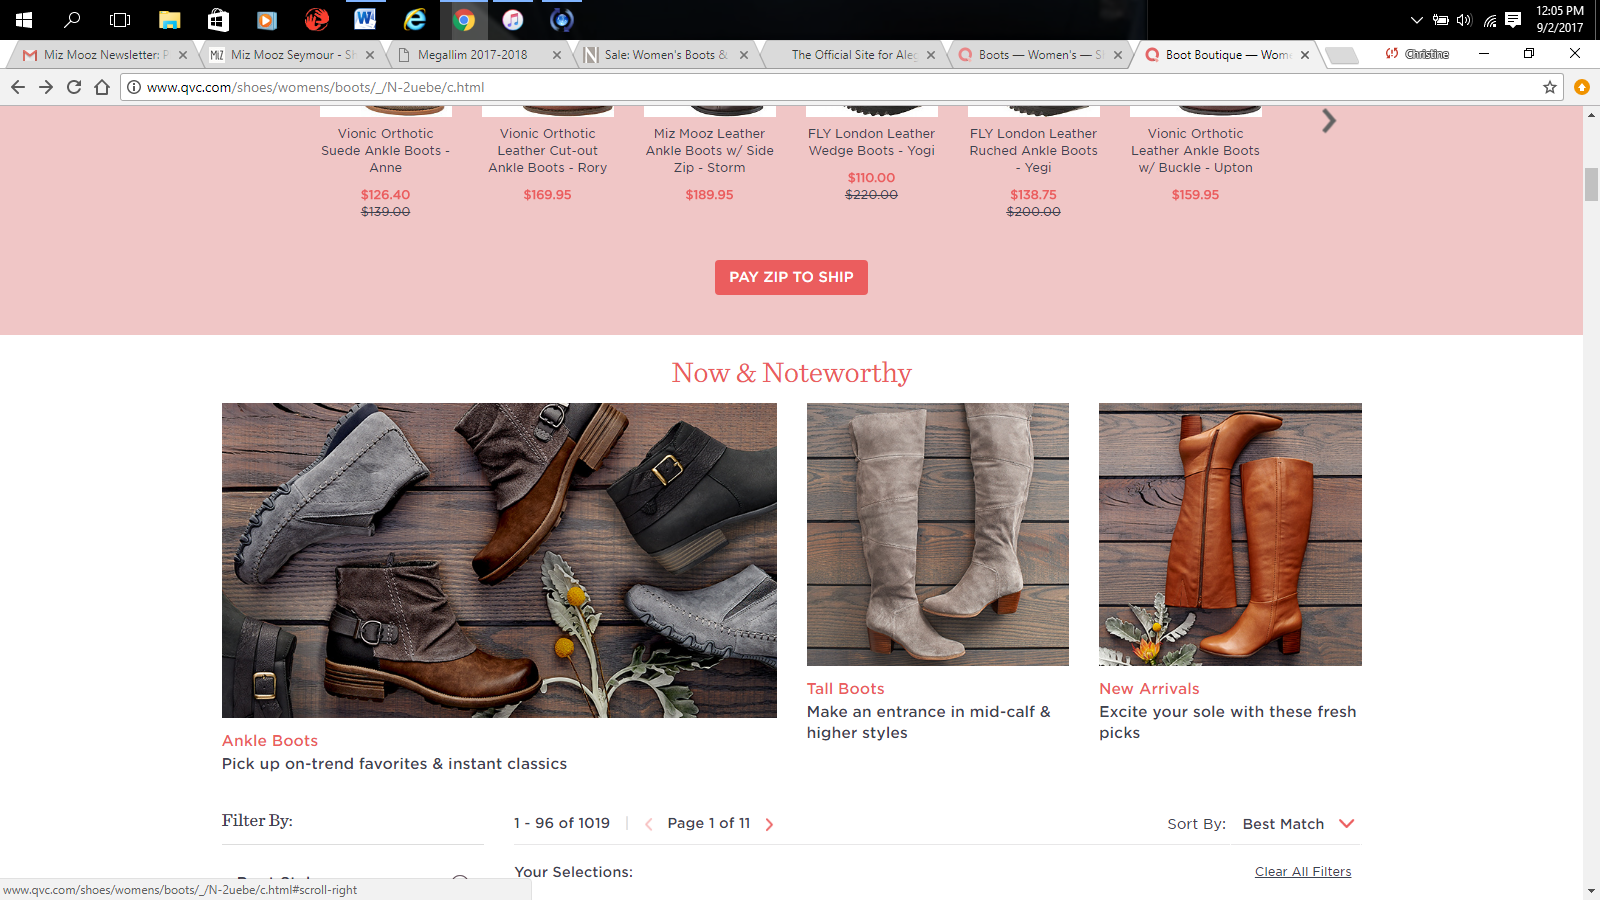
Task: Switch to the Miz Mooz Newsletter Gmail tab
Action: click(100, 55)
